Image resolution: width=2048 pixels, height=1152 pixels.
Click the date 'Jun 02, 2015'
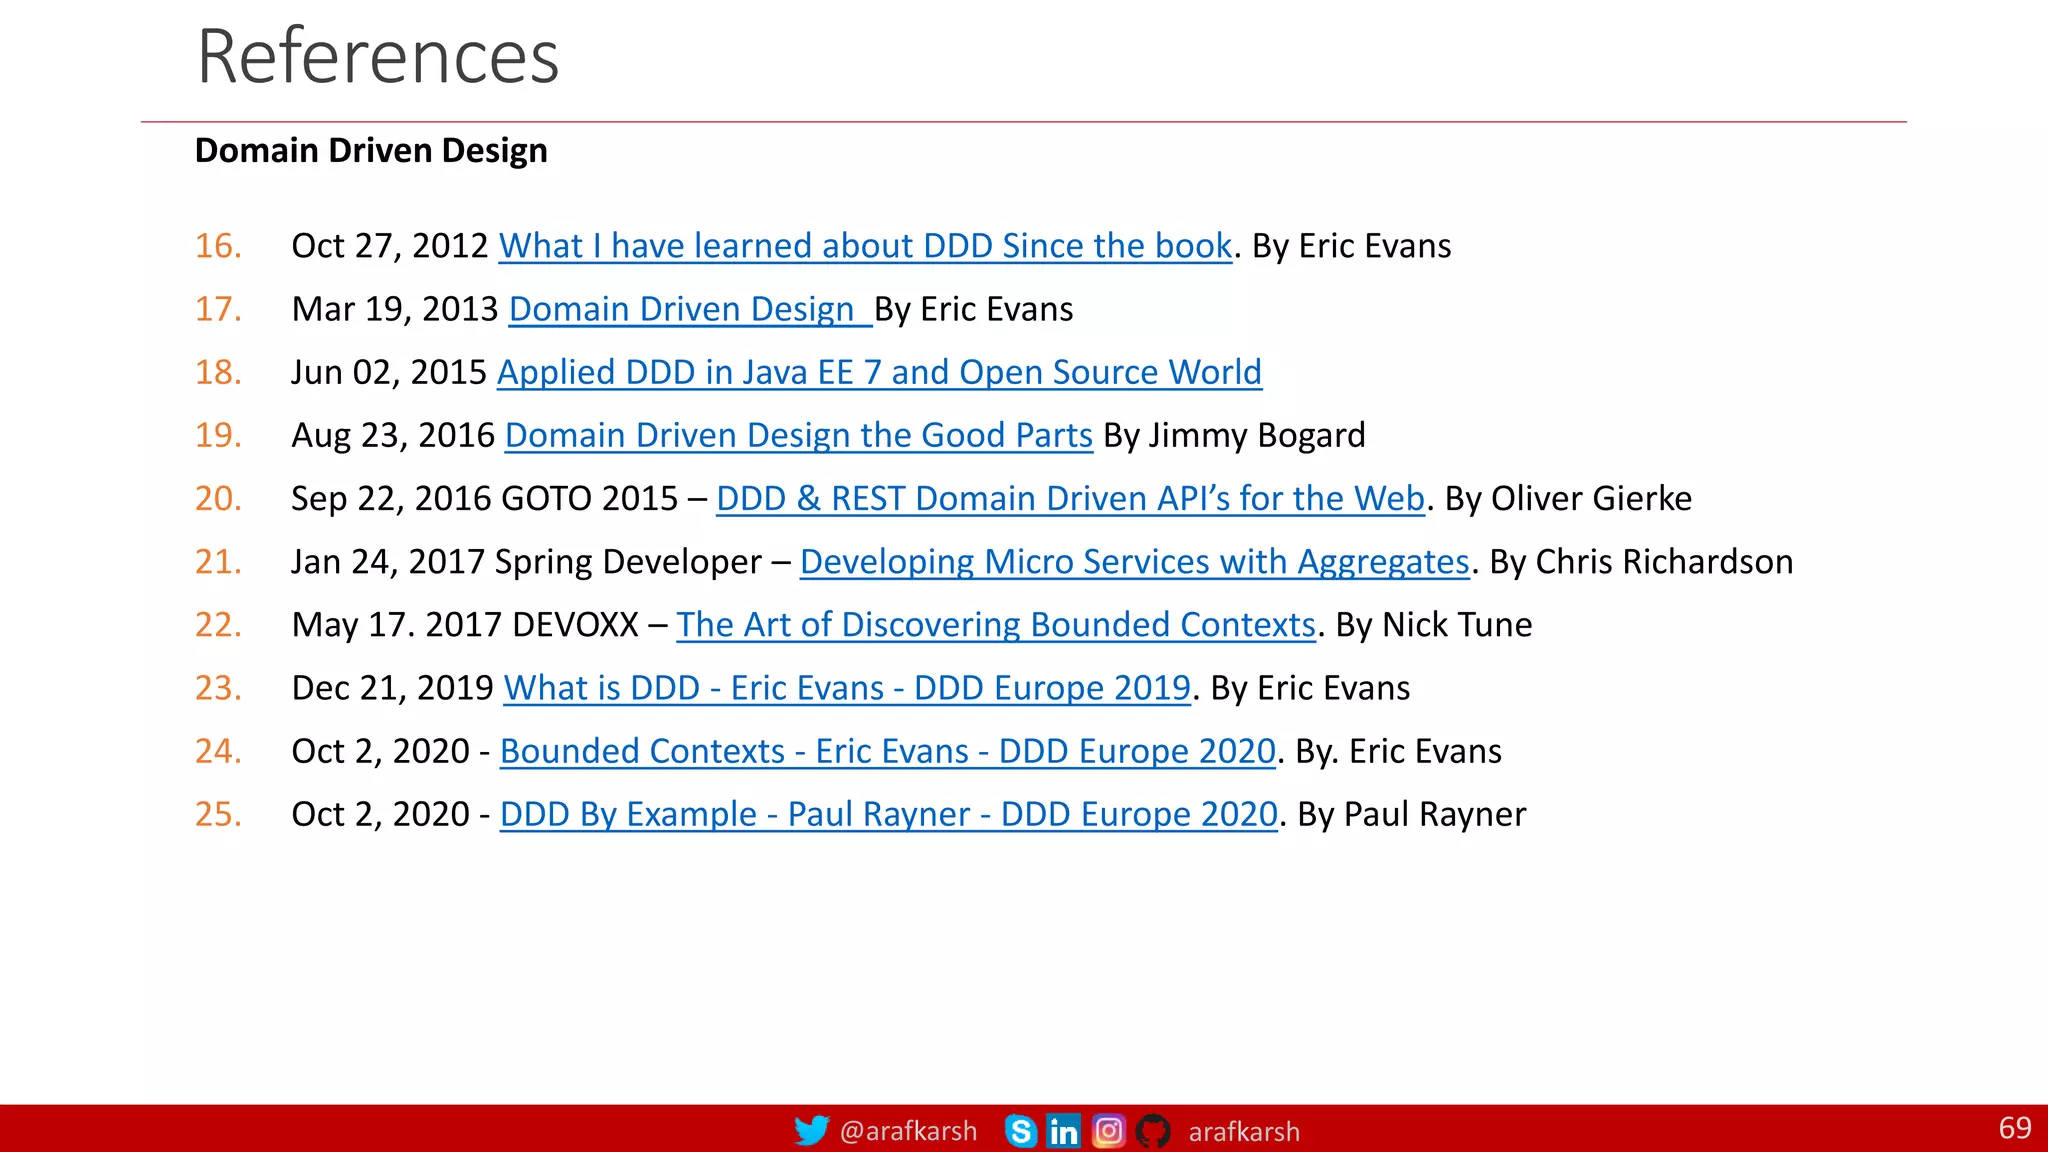click(389, 372)
